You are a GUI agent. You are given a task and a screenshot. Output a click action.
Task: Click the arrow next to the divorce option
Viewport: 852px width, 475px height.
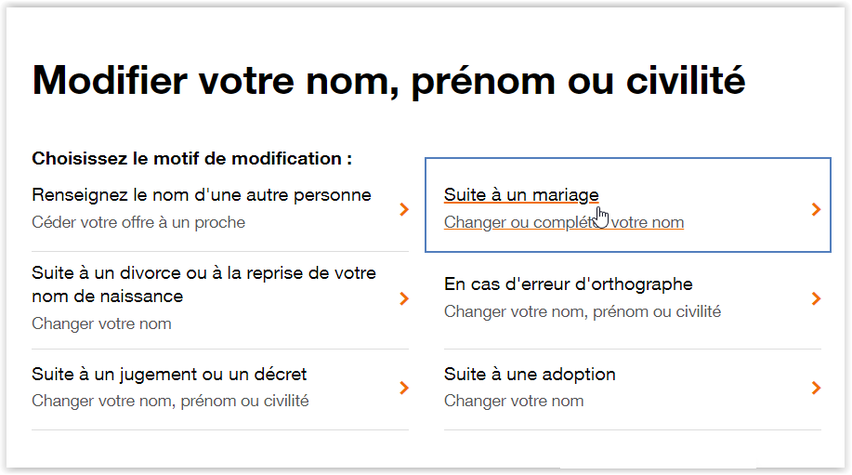click(x=404, y=299)
